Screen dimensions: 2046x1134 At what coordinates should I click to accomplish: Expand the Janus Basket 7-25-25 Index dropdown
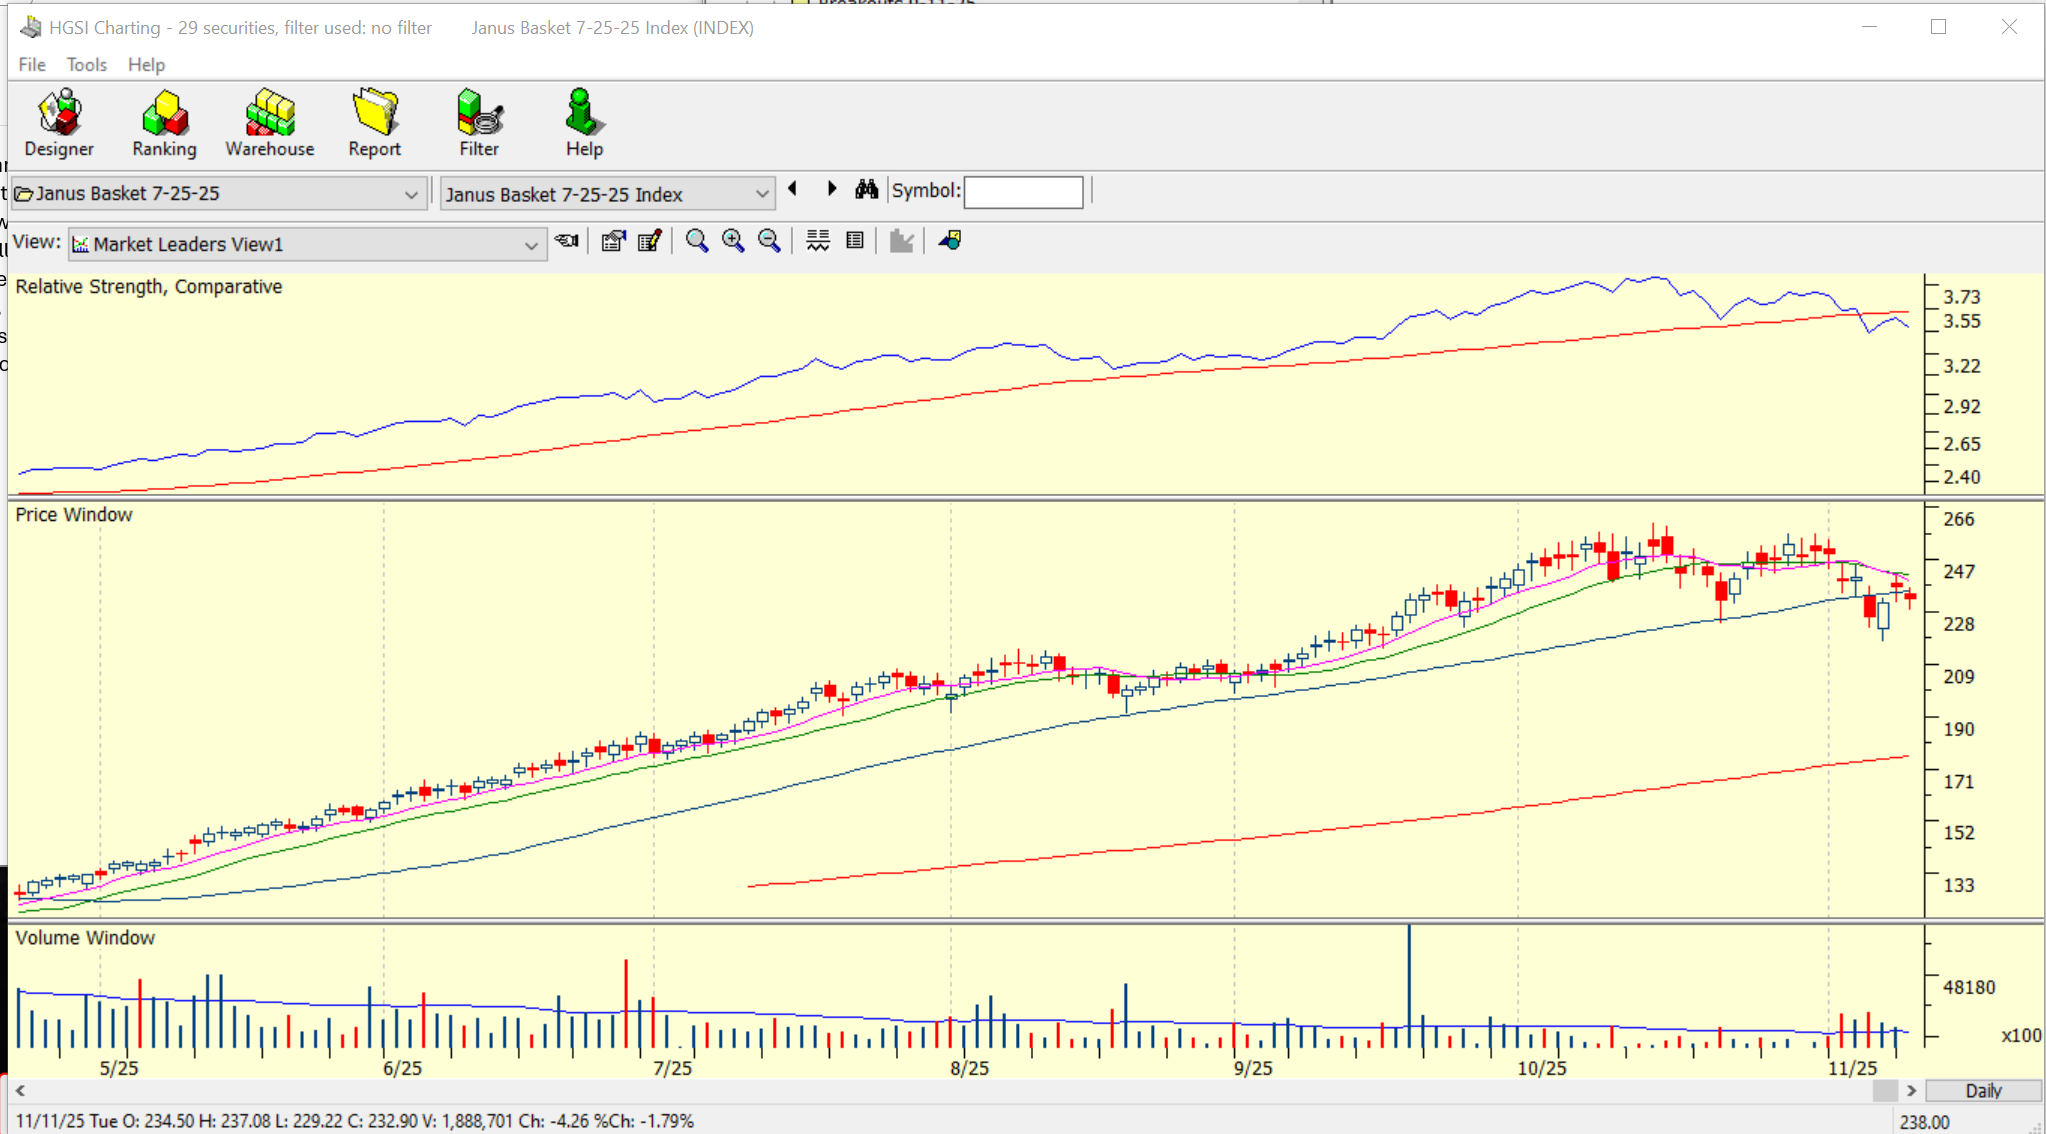point(762,194)
